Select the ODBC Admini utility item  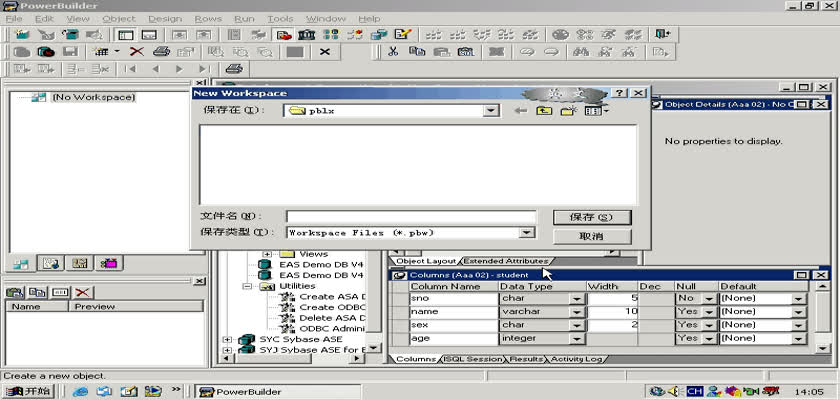click(332, 328)
